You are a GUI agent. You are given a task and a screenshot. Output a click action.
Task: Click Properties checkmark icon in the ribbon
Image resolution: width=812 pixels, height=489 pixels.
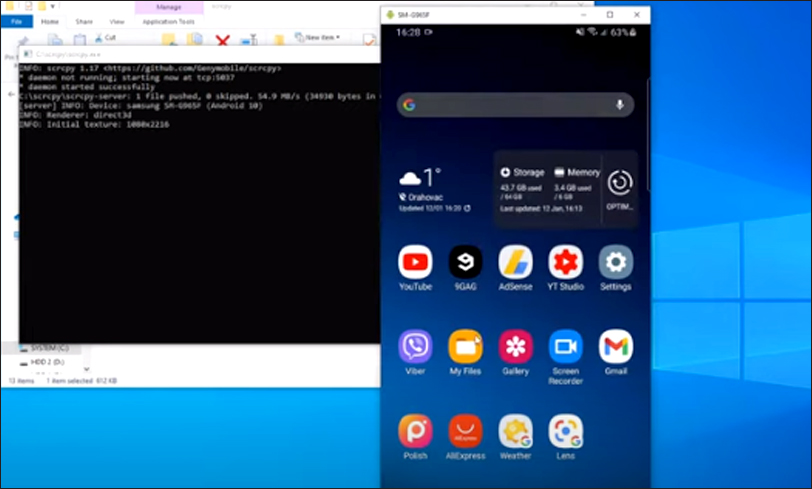370,40
